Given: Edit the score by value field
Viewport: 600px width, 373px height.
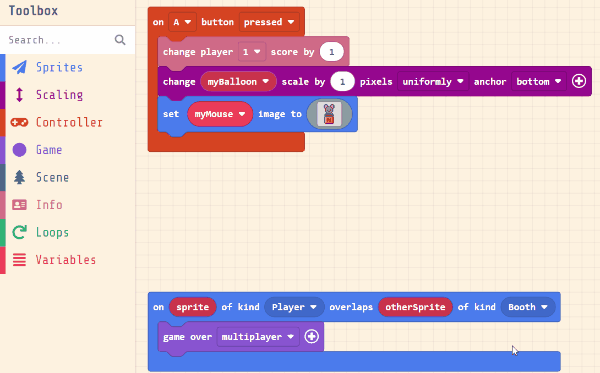Looking at the screenshot, I should click(331, 52).
